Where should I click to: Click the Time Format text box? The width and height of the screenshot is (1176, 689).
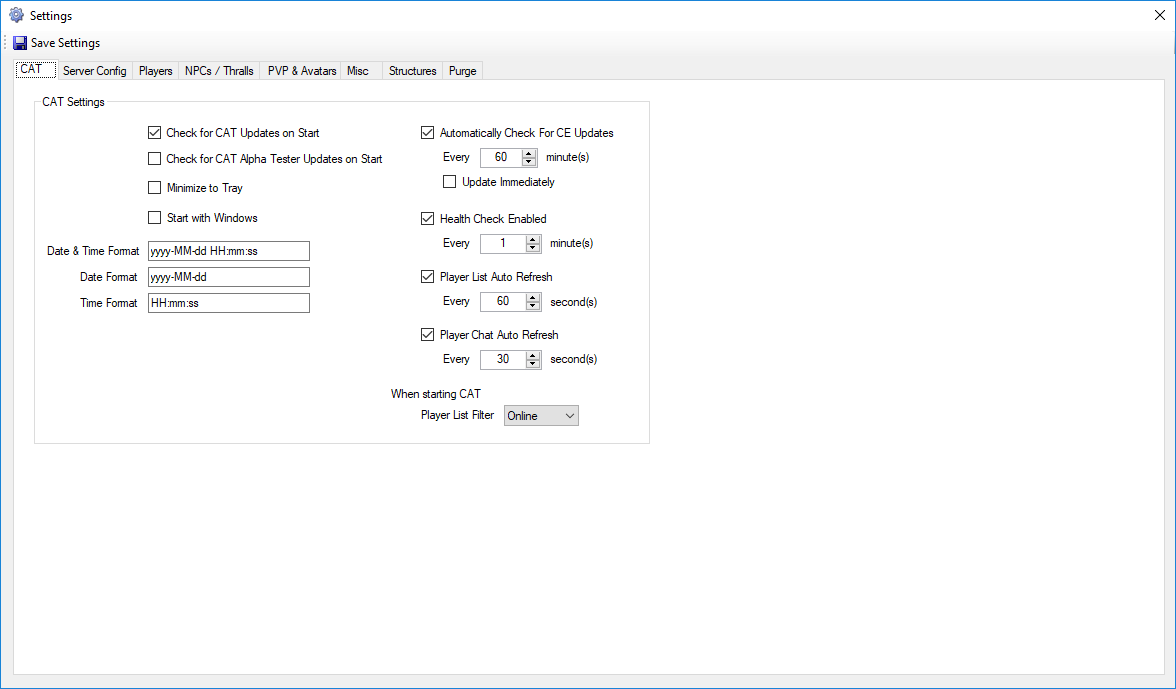228,303
